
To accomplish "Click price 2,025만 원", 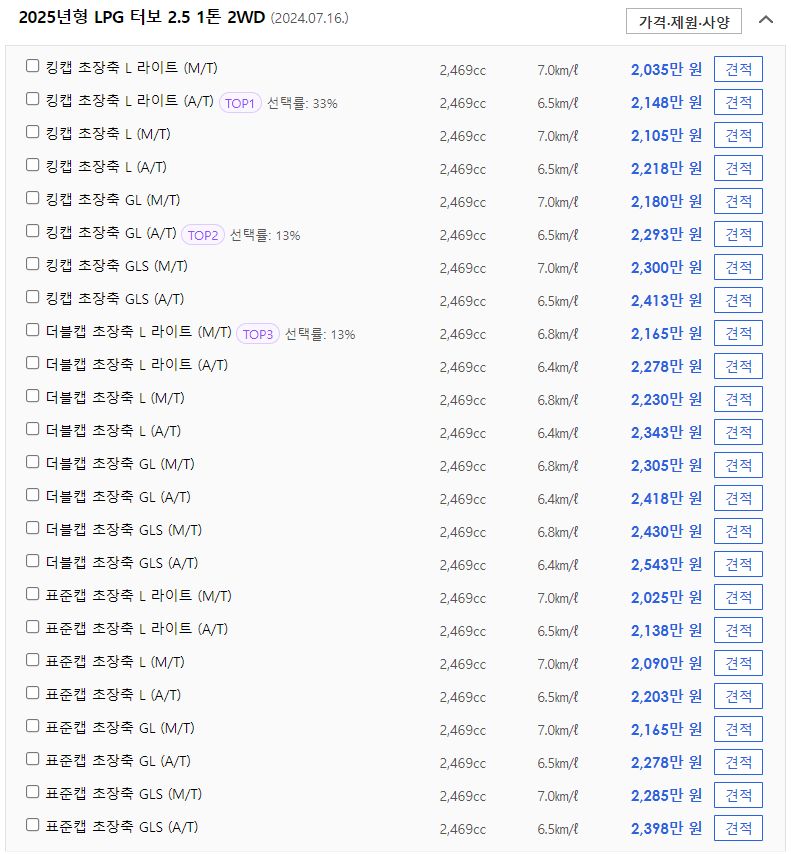I will 666,597.
